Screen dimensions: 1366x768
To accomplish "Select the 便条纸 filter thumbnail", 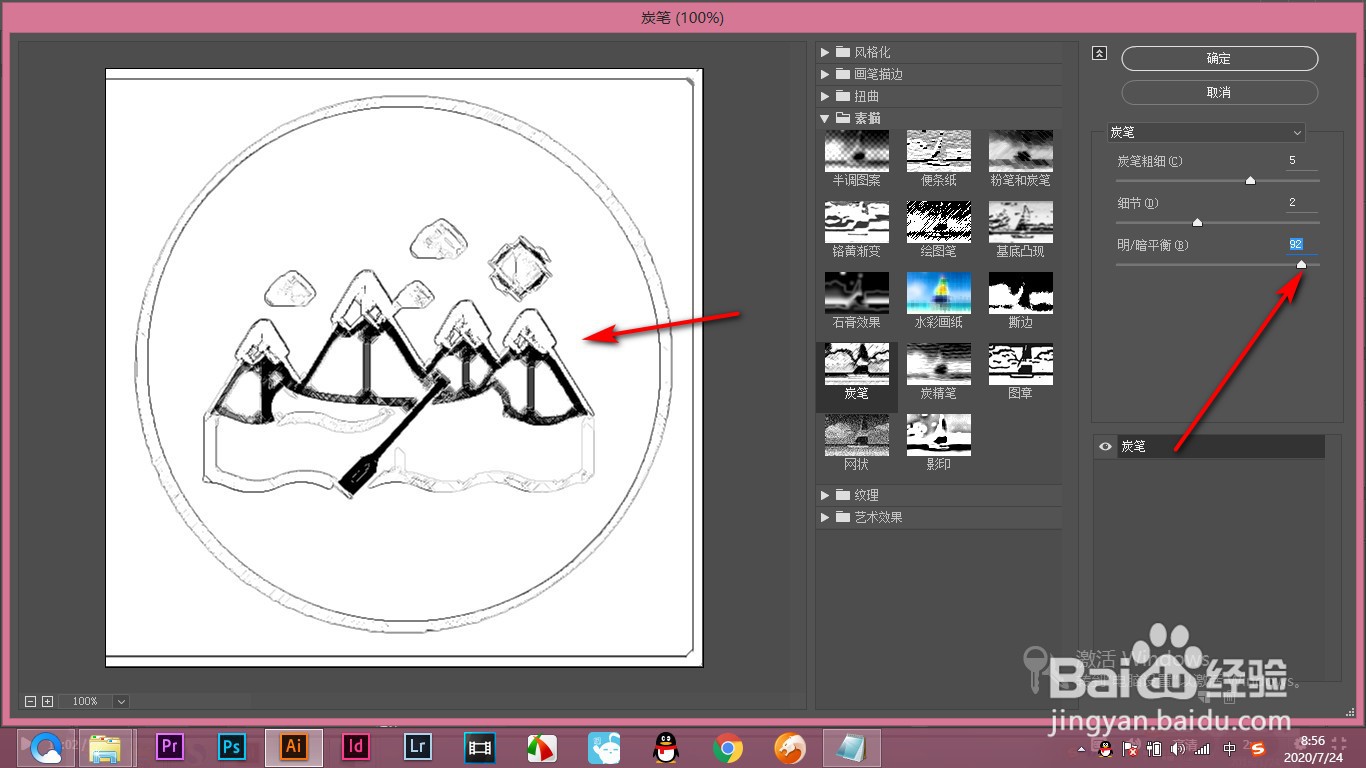I will [938, 151].
